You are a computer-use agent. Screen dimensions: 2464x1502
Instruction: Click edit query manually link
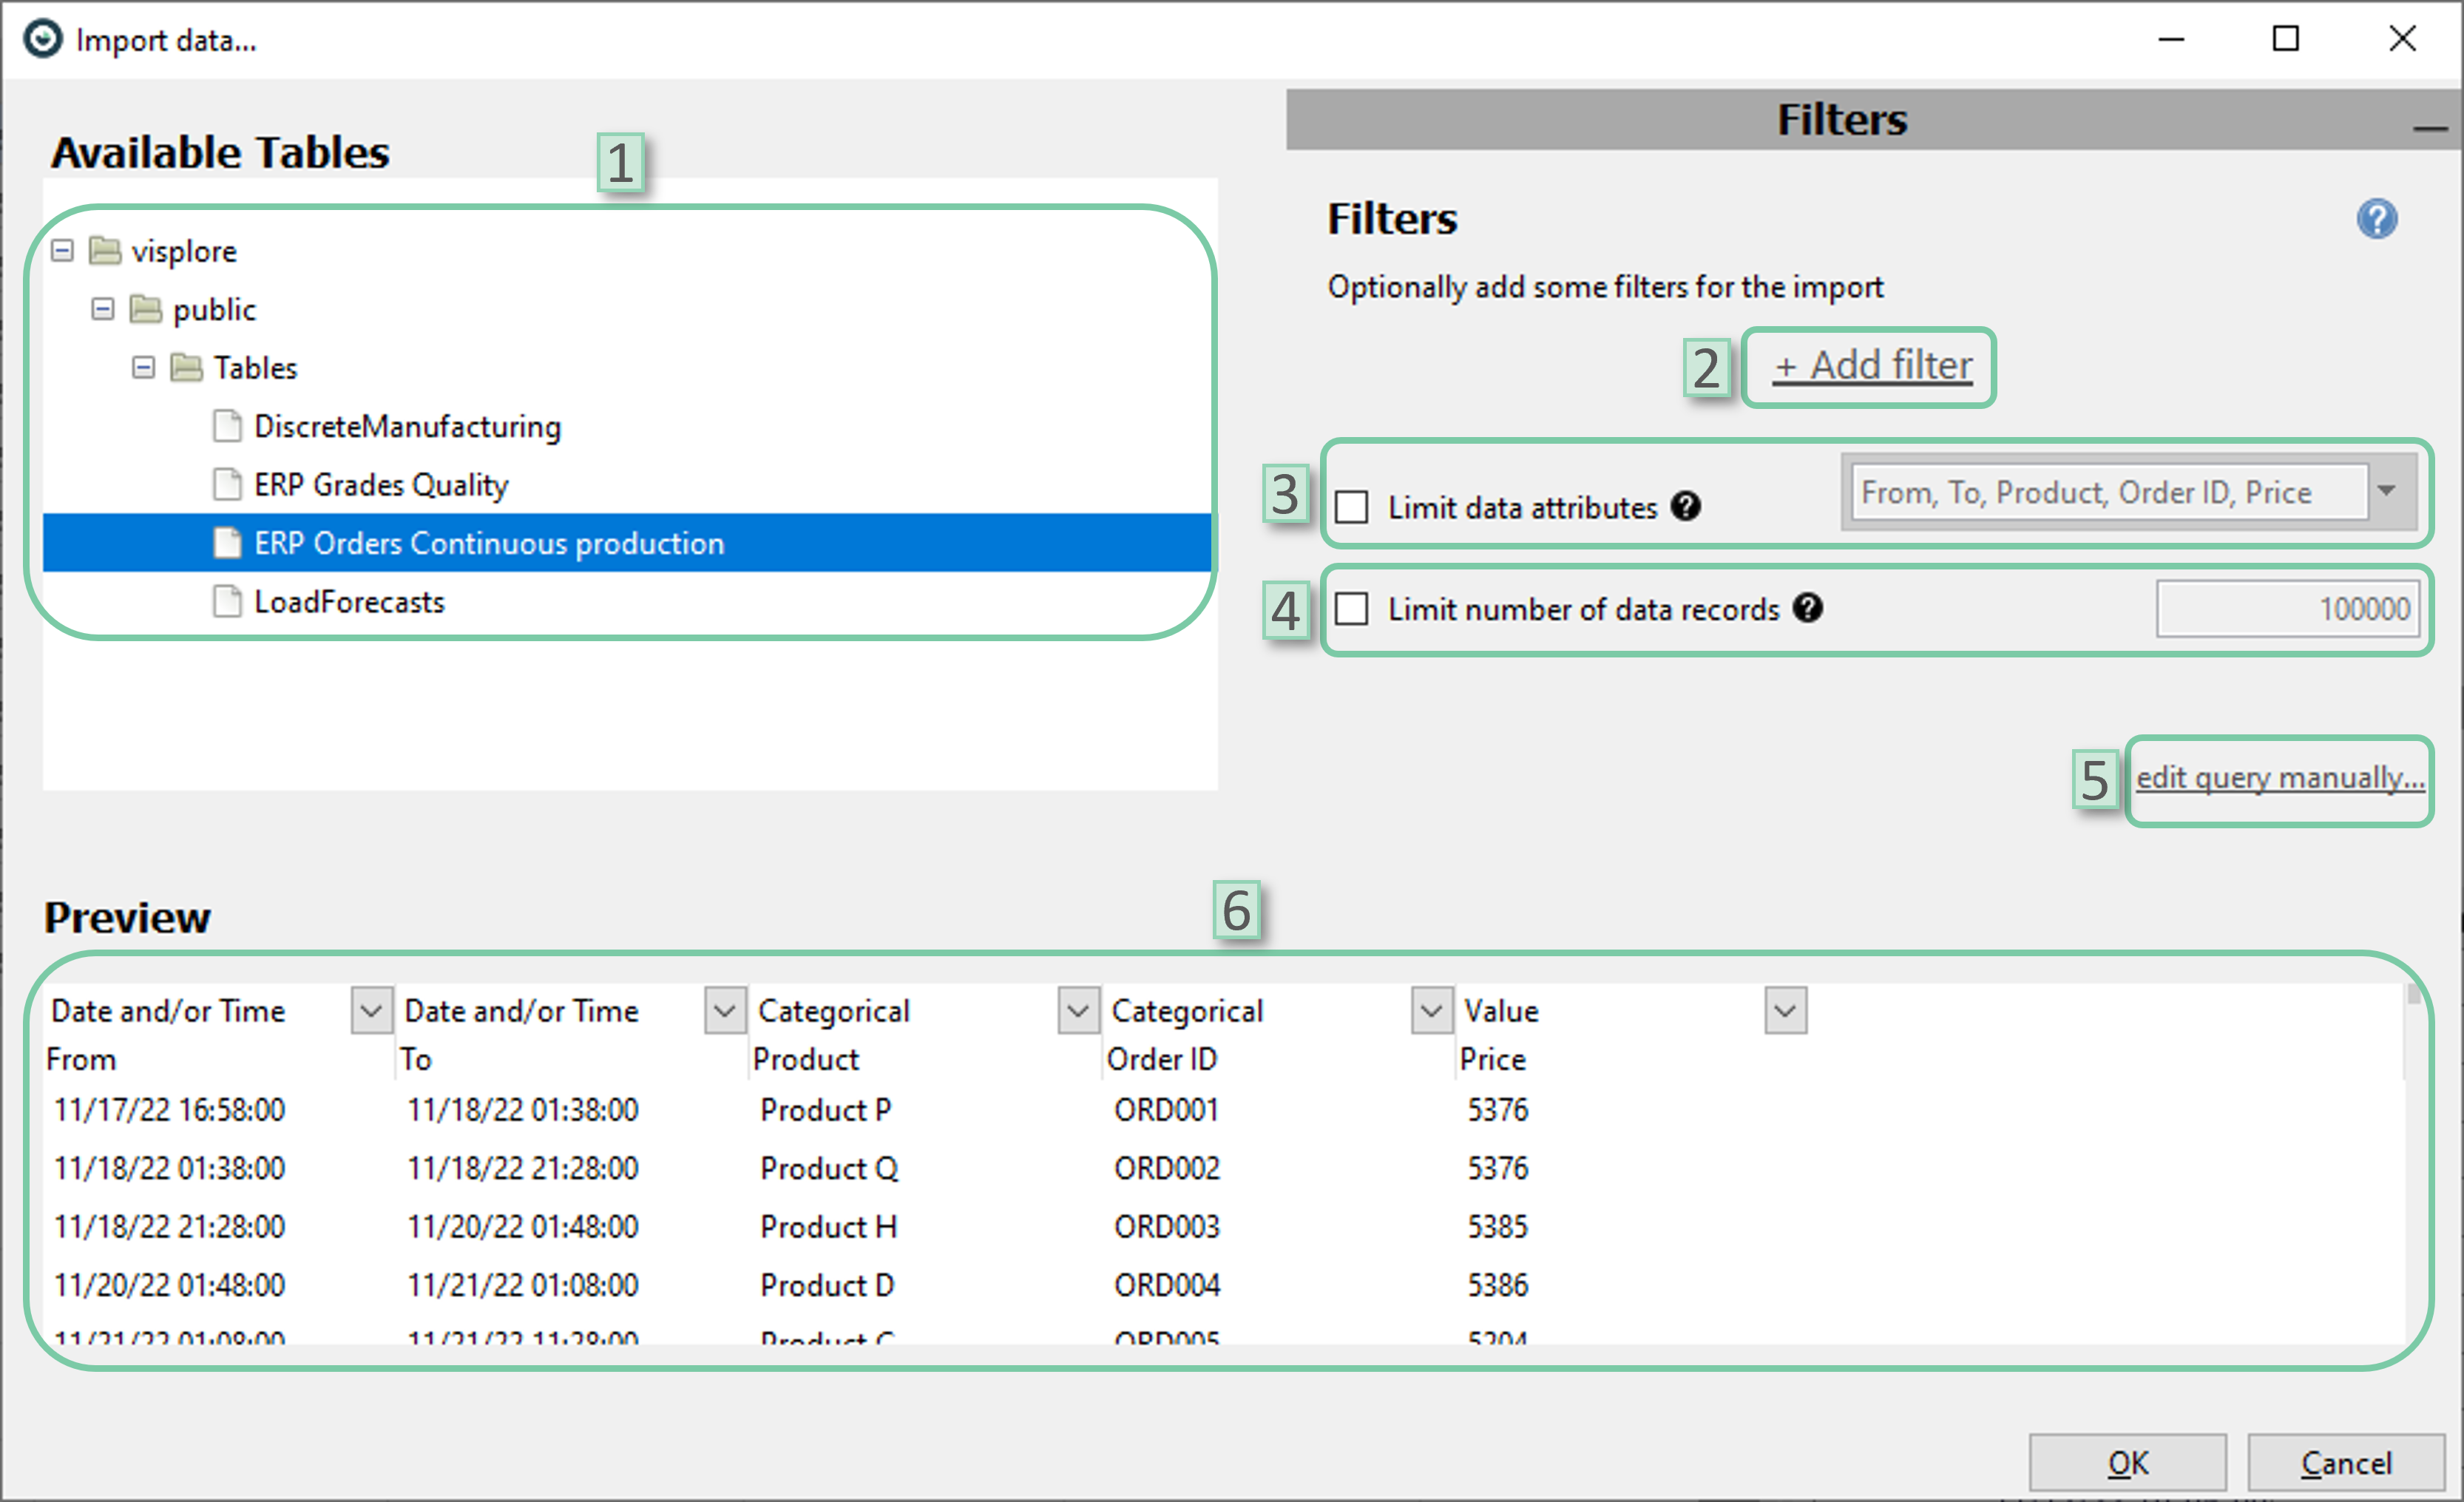click(2280, 777)
